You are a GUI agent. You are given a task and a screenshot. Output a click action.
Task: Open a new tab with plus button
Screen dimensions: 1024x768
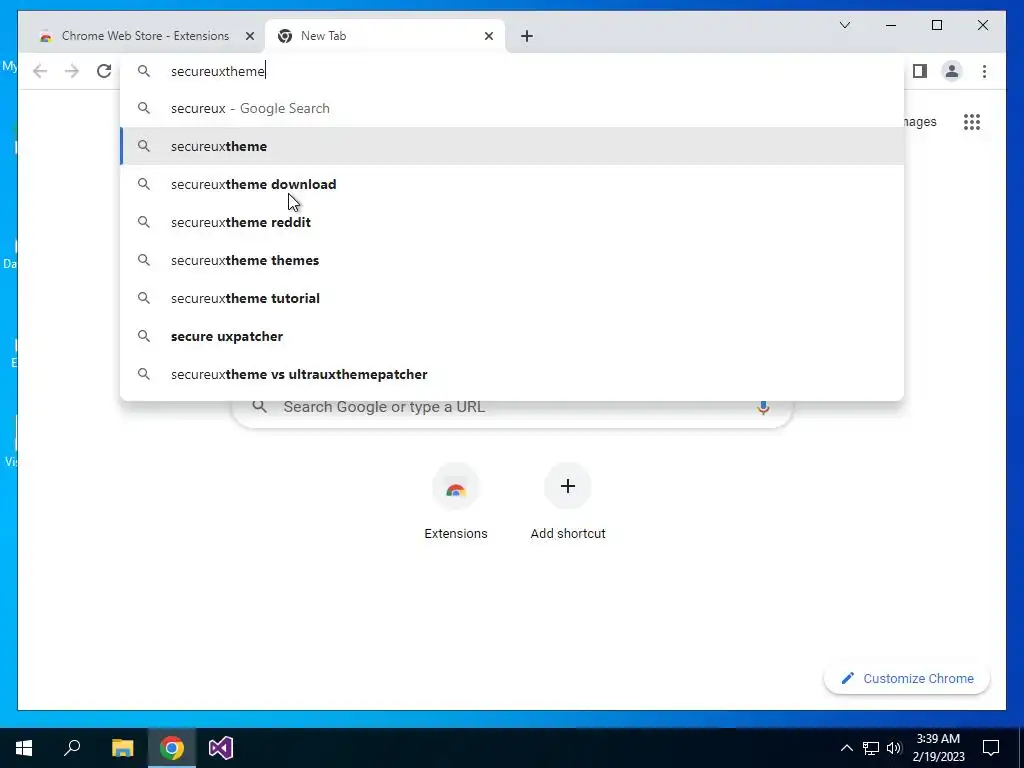tap(527, 36)
